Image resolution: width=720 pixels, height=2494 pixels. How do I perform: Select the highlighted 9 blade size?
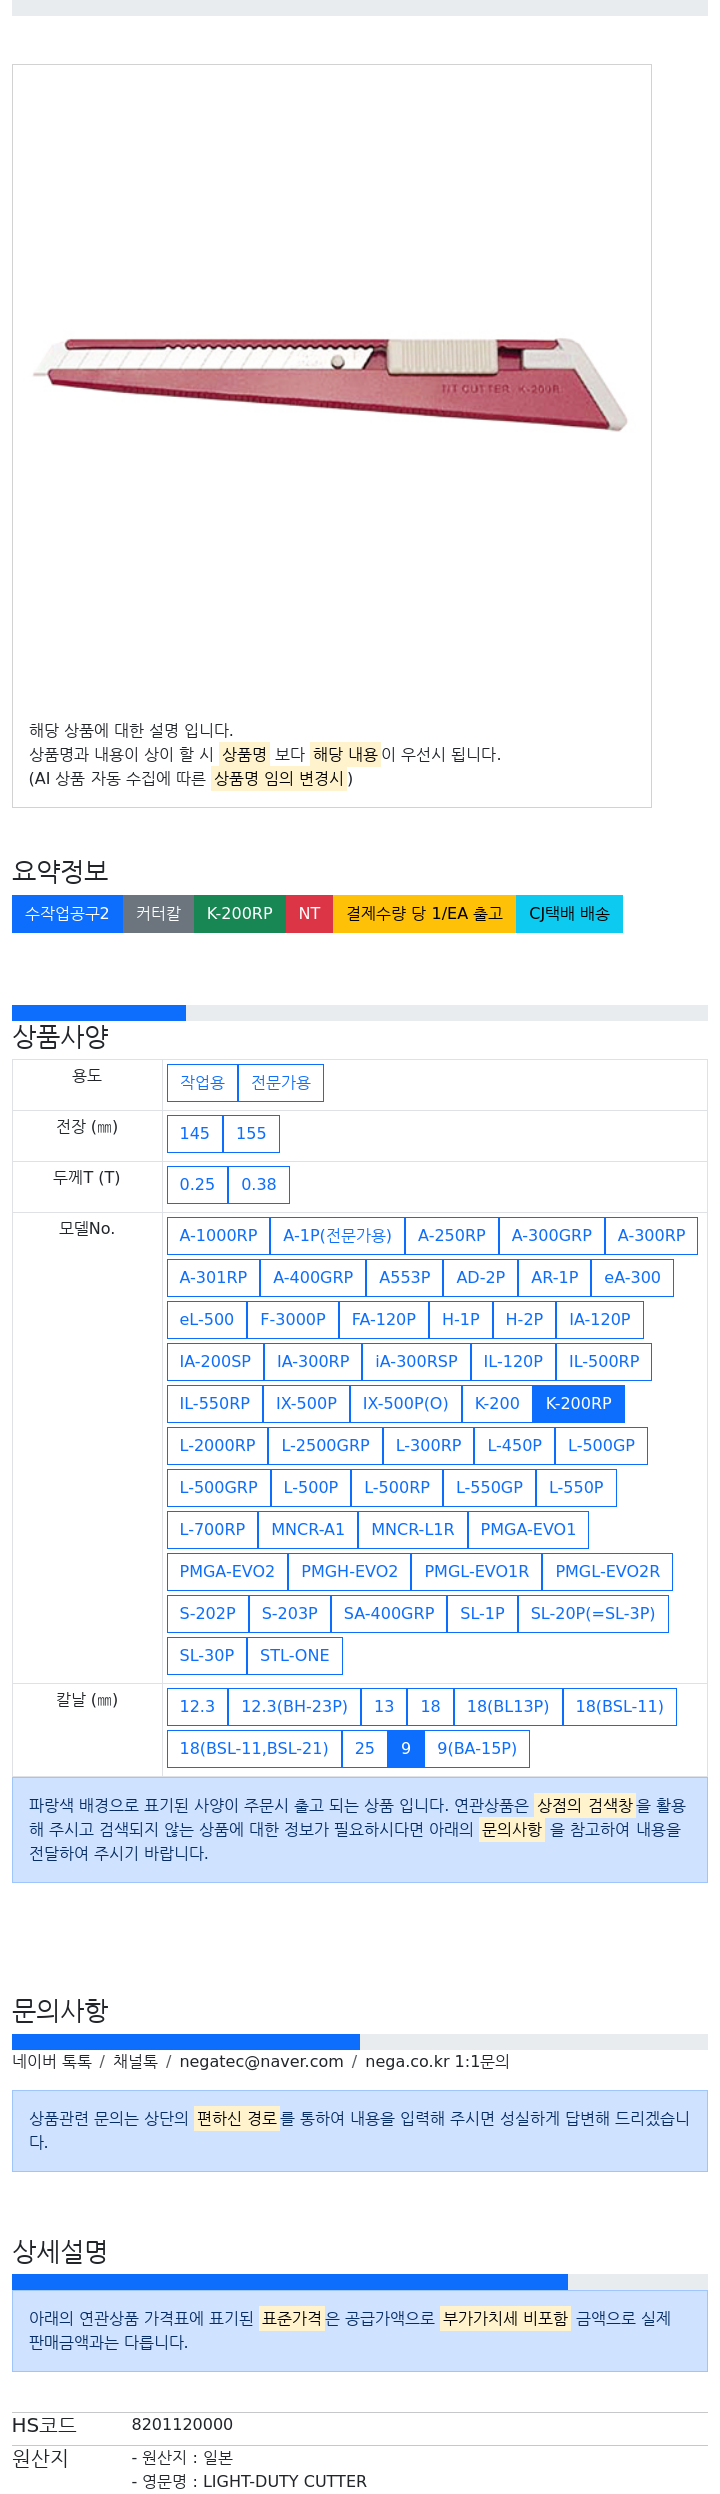[x=406, y=1749]
